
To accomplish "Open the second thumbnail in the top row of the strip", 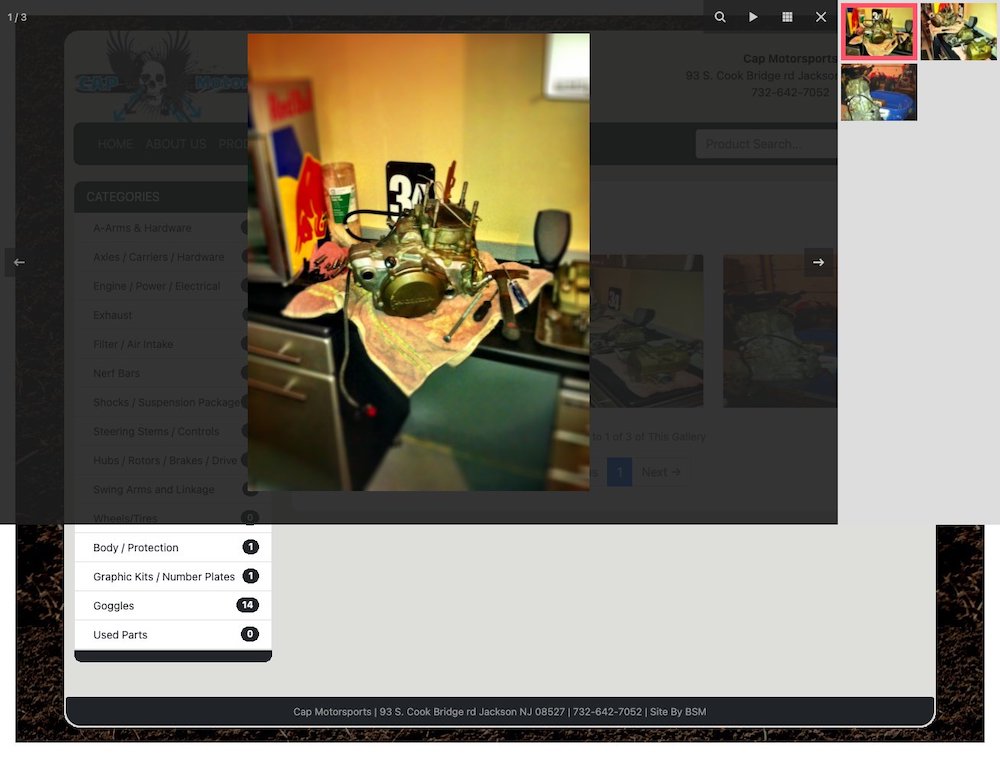I will pyautogui.click(x=959, y=31).
